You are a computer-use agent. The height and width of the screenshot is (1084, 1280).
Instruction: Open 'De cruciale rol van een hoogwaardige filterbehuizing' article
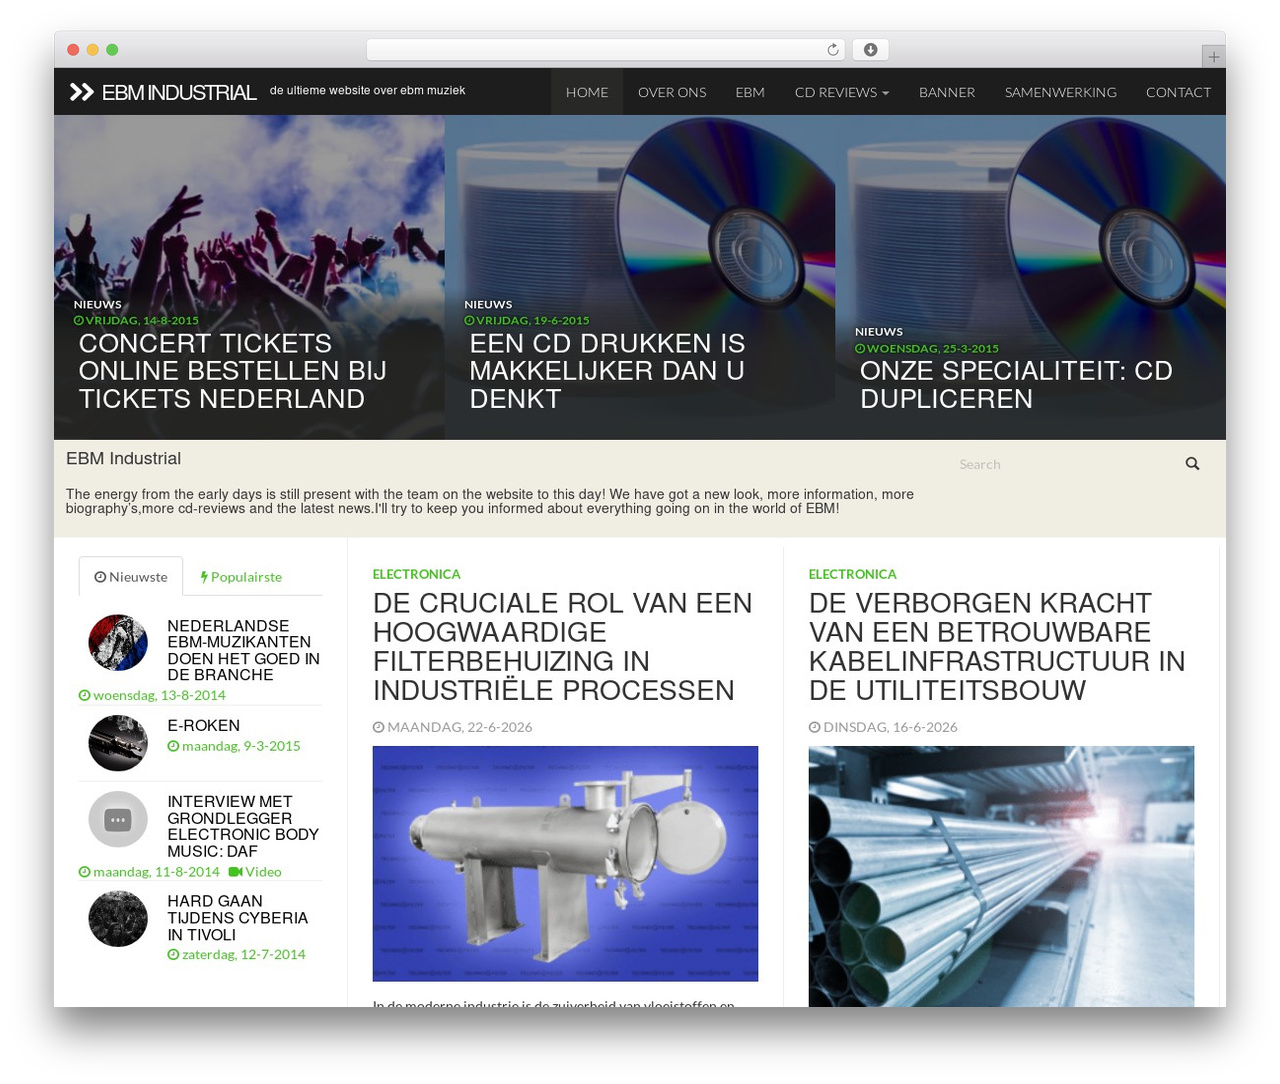(x=563, y=647)
